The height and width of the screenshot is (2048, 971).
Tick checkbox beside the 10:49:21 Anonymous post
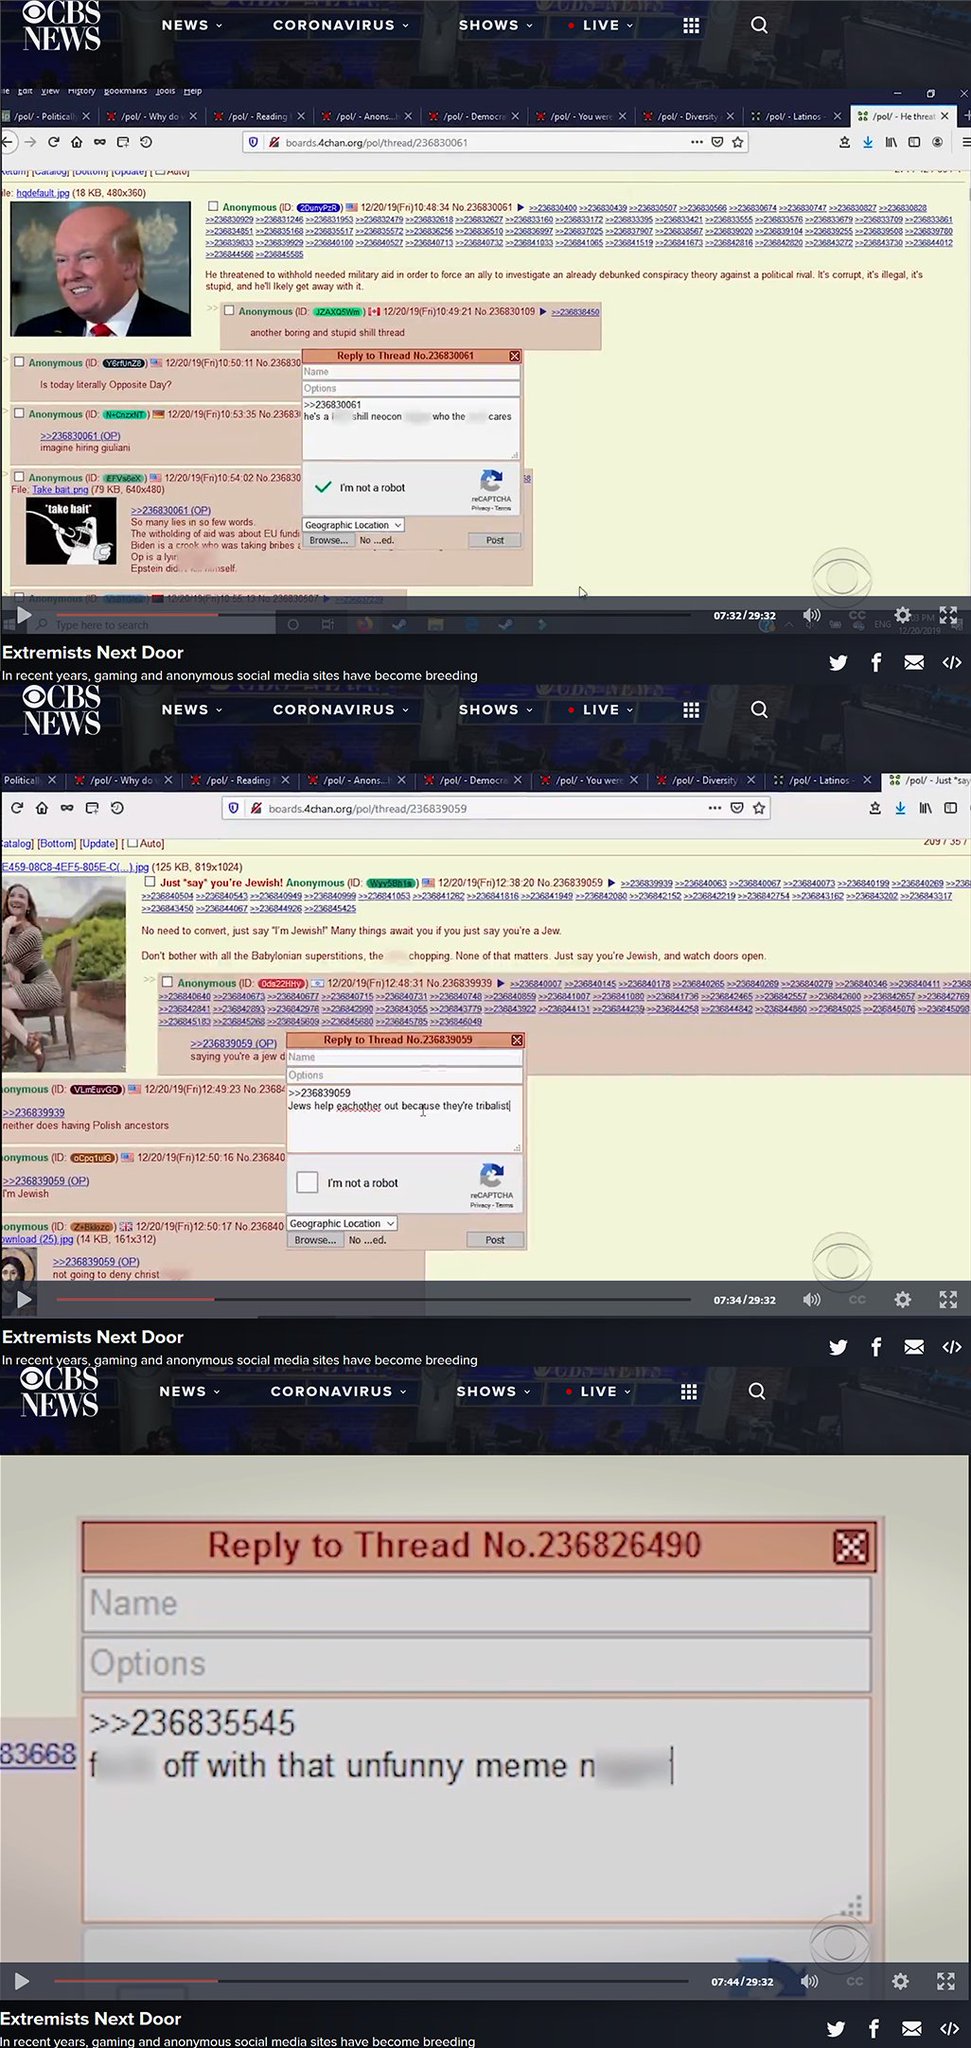click(x=229, y=311)
